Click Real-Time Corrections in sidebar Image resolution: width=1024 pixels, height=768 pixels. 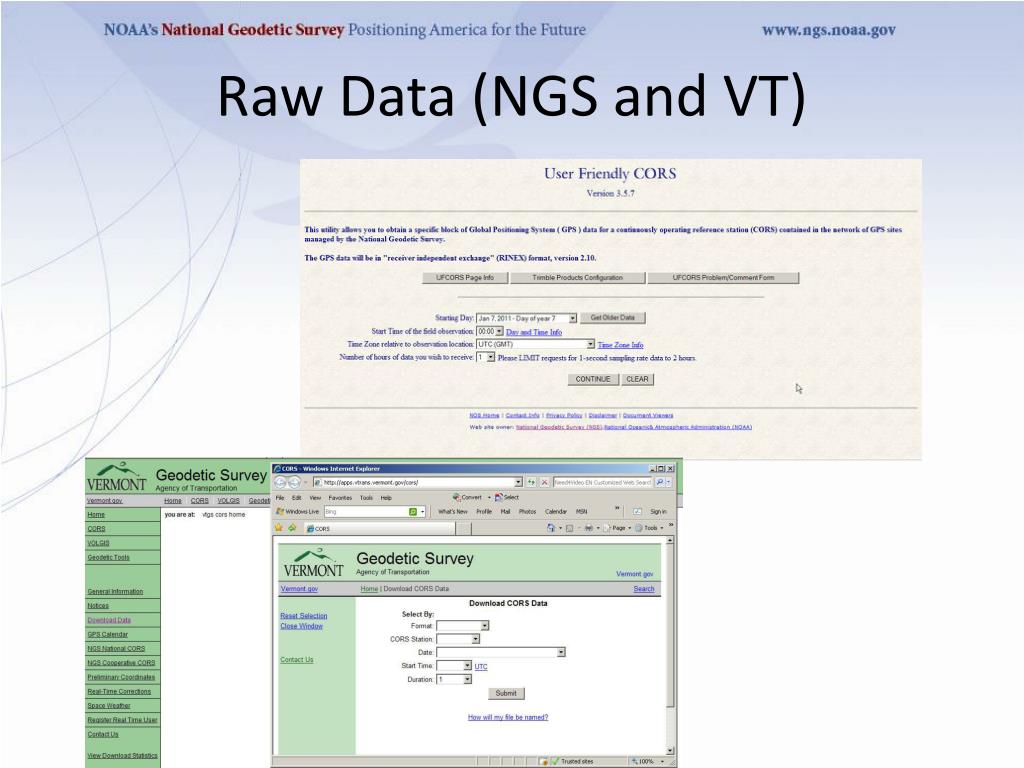click(x=120, y=691)
